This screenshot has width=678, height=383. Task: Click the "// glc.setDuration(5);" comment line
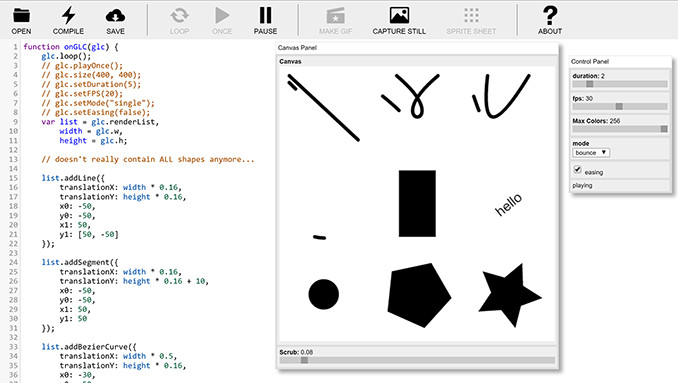pyautogui.click(x=91, y=84)
